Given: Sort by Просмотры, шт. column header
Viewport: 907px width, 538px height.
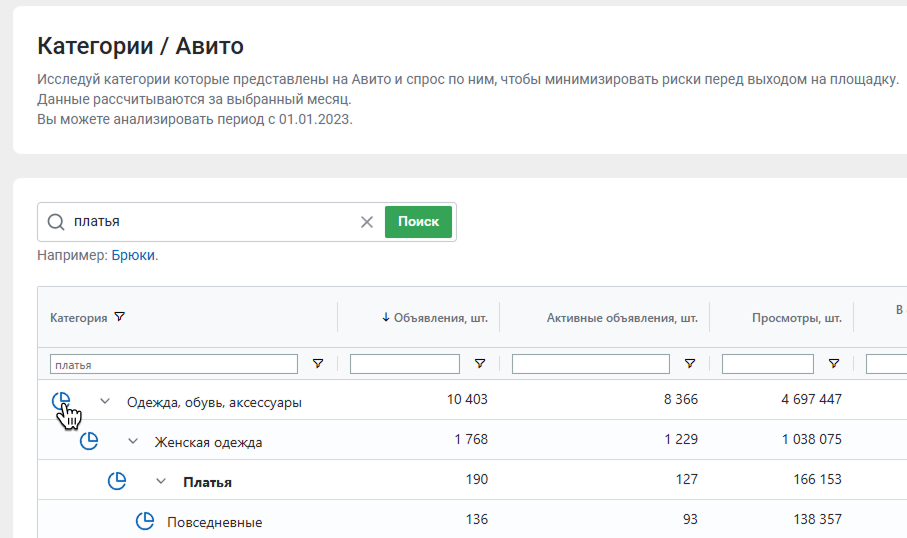Looking at the screenshot, I should click(797, 318).
